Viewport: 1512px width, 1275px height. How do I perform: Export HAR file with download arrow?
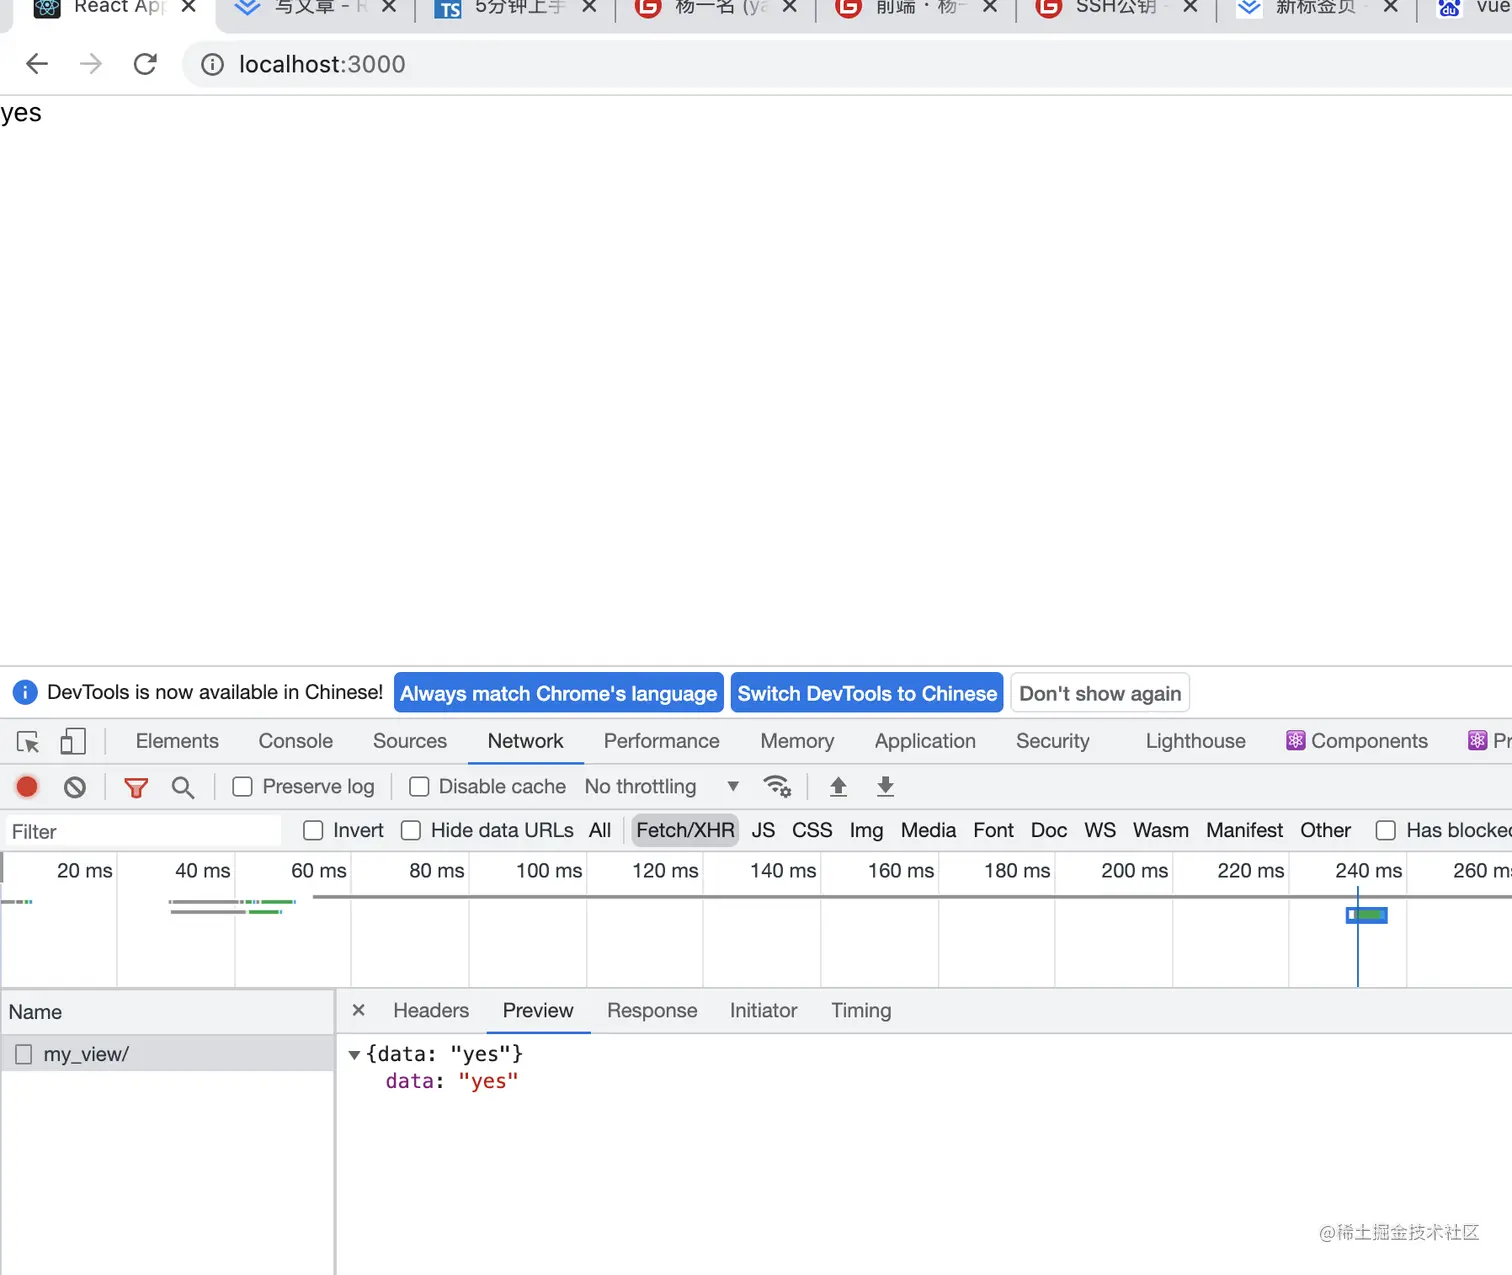885,787
